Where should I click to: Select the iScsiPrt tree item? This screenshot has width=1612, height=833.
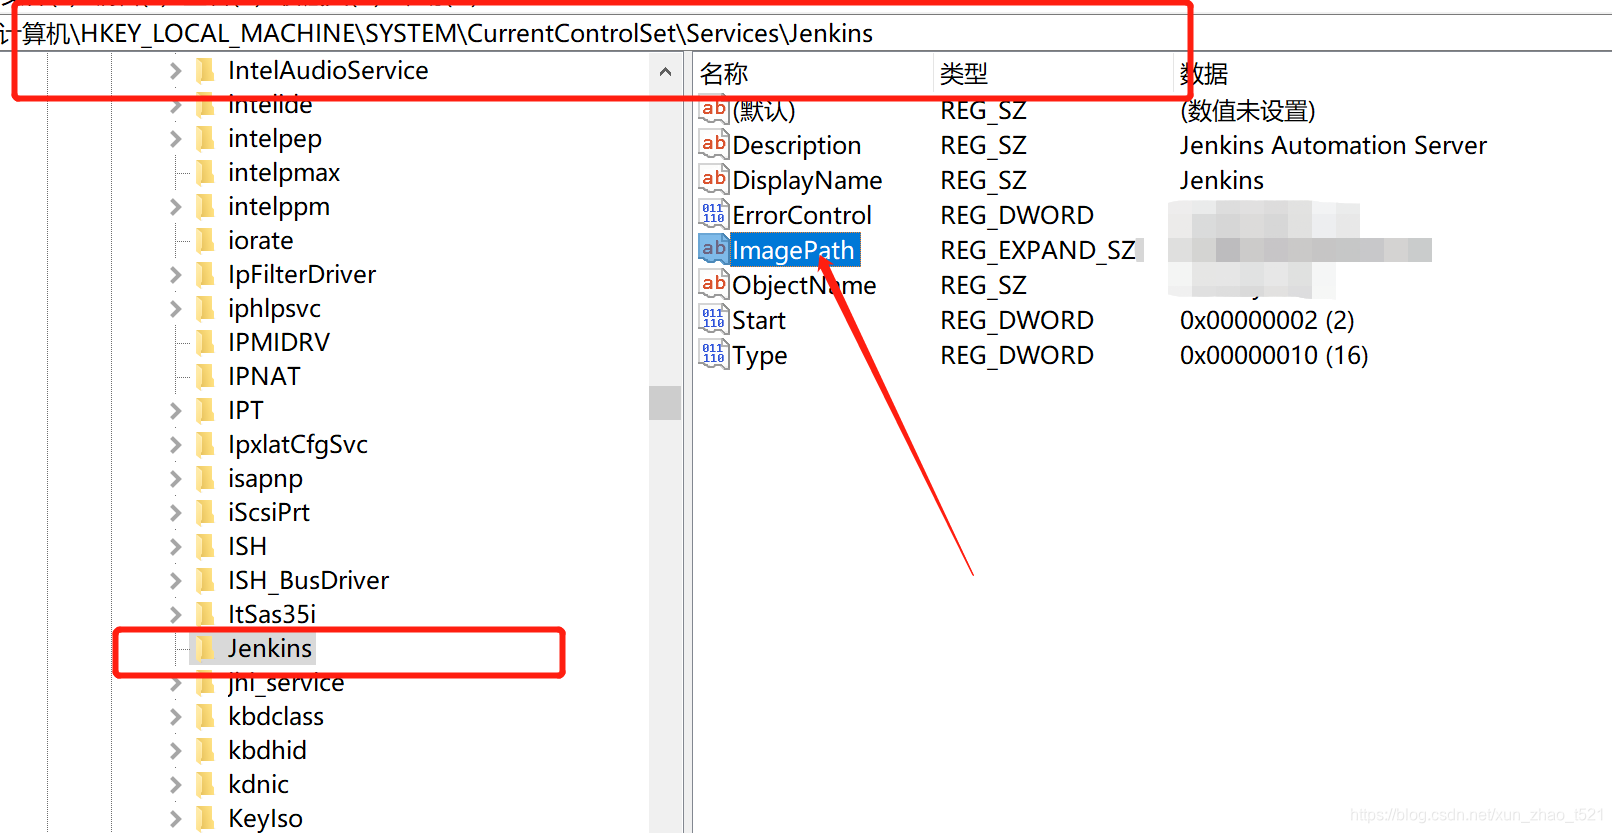tap(269, 512)
